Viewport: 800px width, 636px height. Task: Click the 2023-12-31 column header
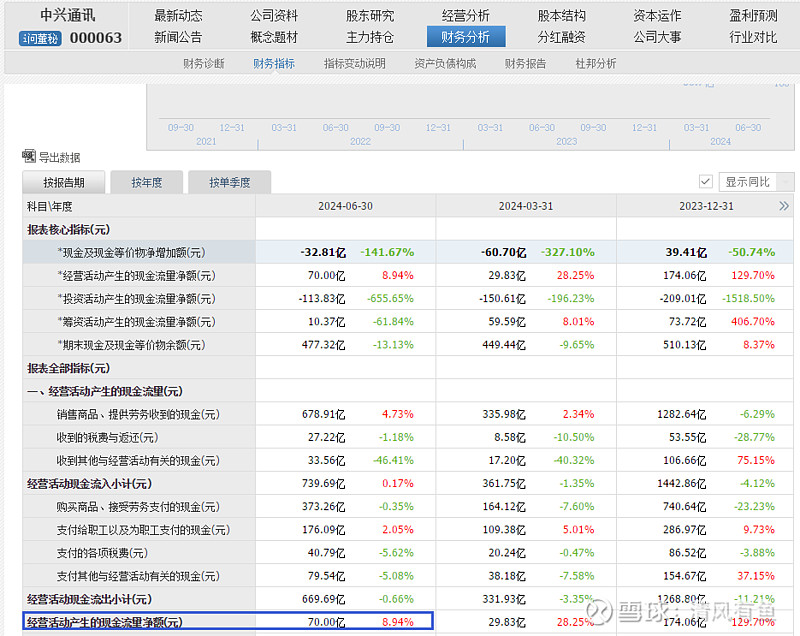tap(706, 206)
